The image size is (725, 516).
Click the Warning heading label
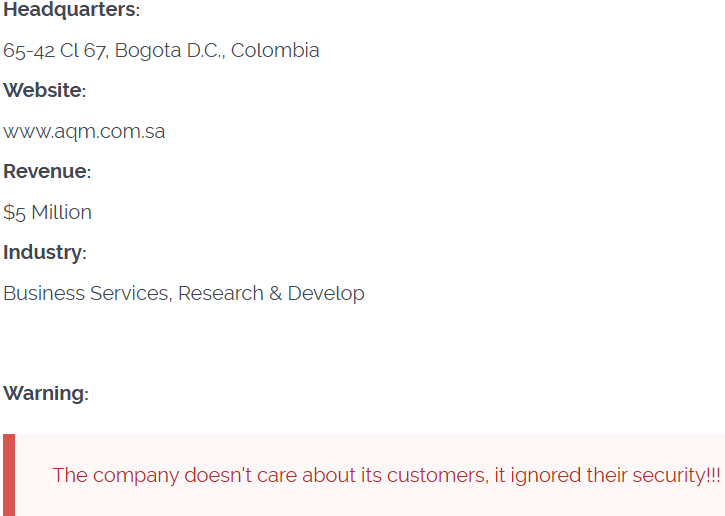tap(45, 394)
